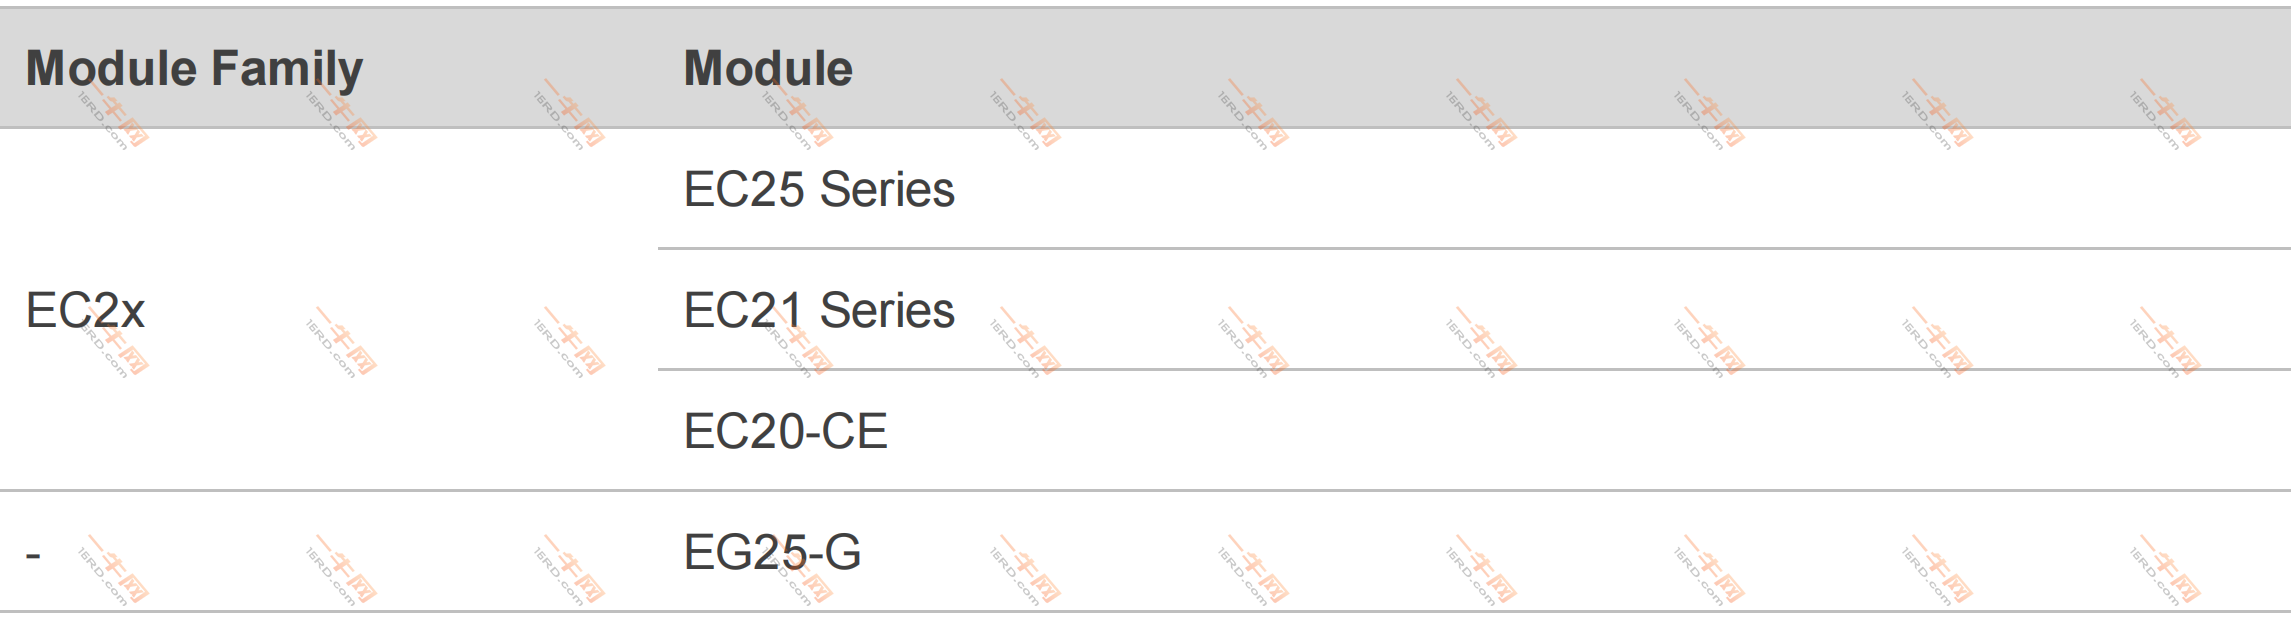Click the "Module Family" column header
Screen dimensions: 2291x621
coord(194,69)
